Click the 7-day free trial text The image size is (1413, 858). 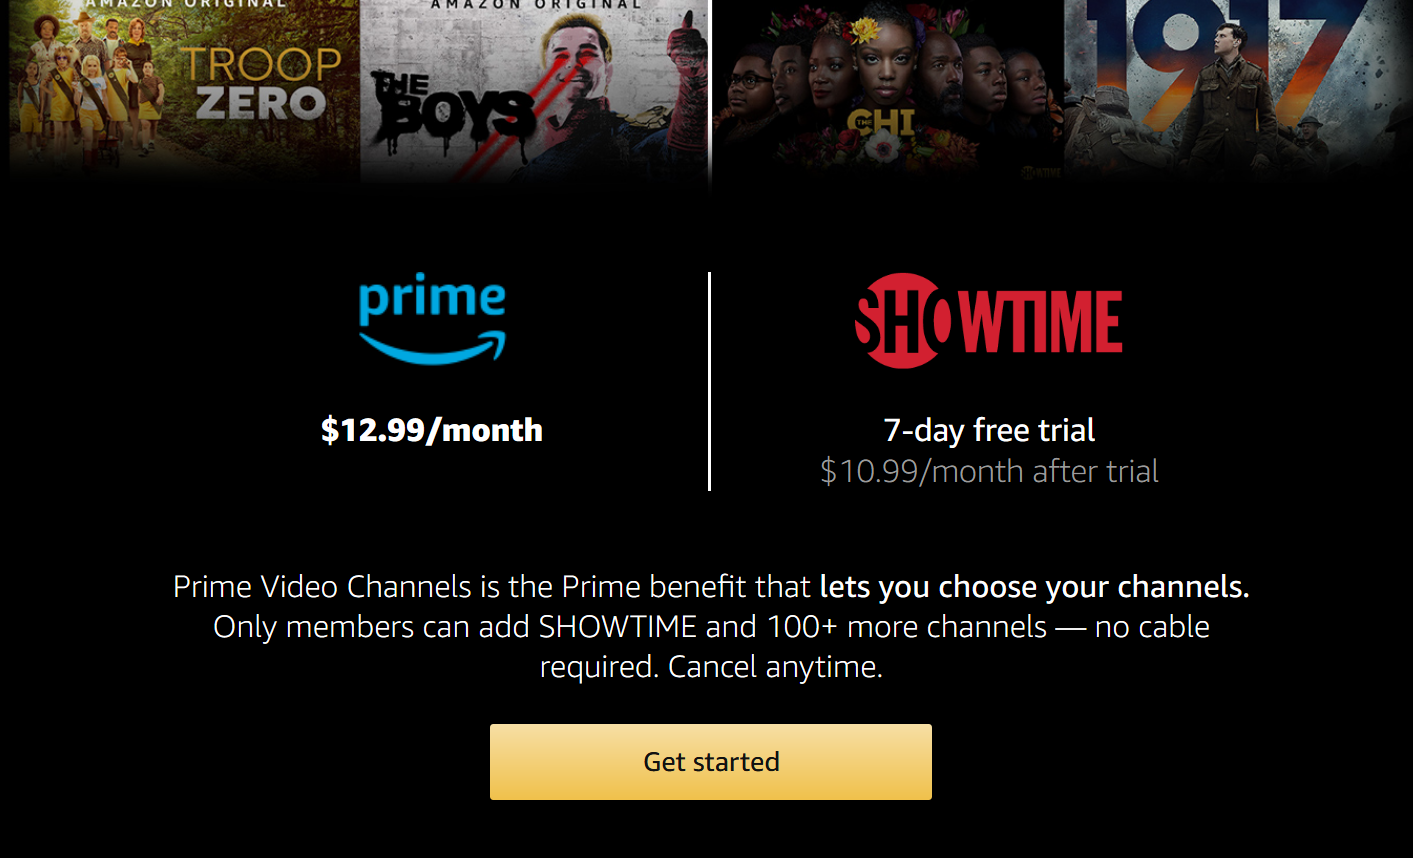pos(989,430)
